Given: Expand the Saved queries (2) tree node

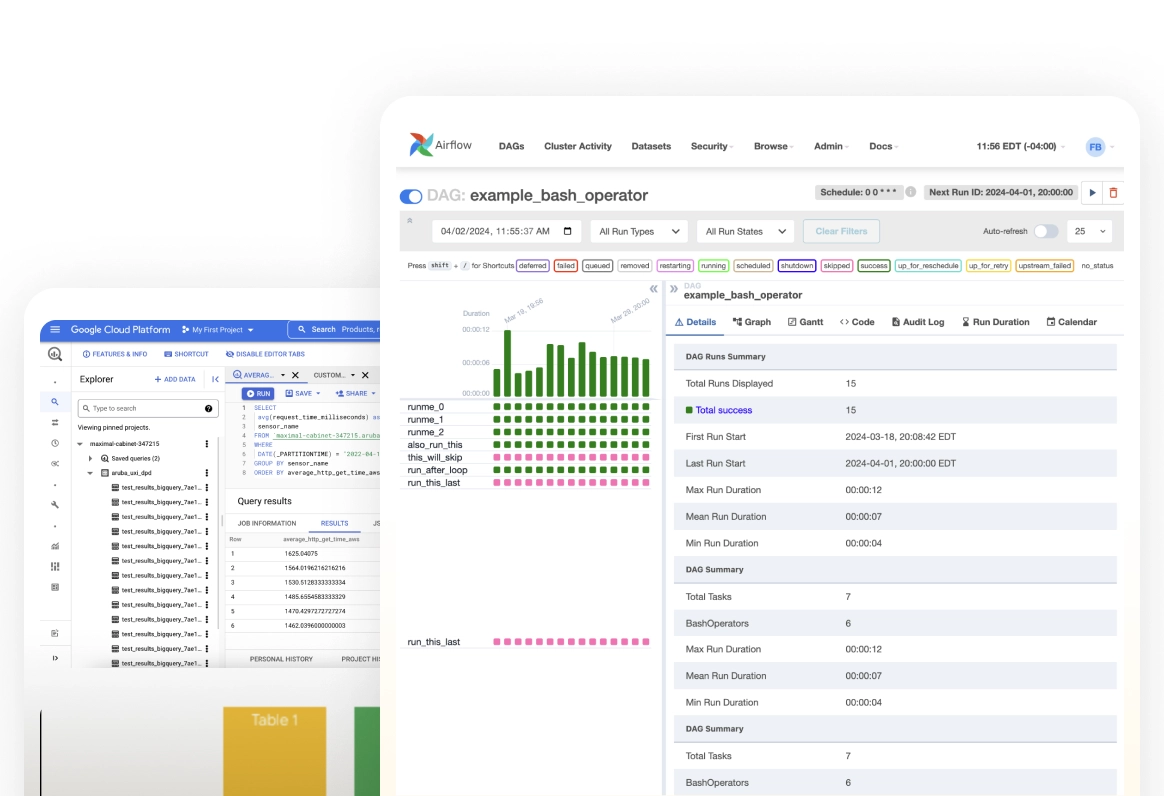Looking at the screenshot, I should coord(91,459).
